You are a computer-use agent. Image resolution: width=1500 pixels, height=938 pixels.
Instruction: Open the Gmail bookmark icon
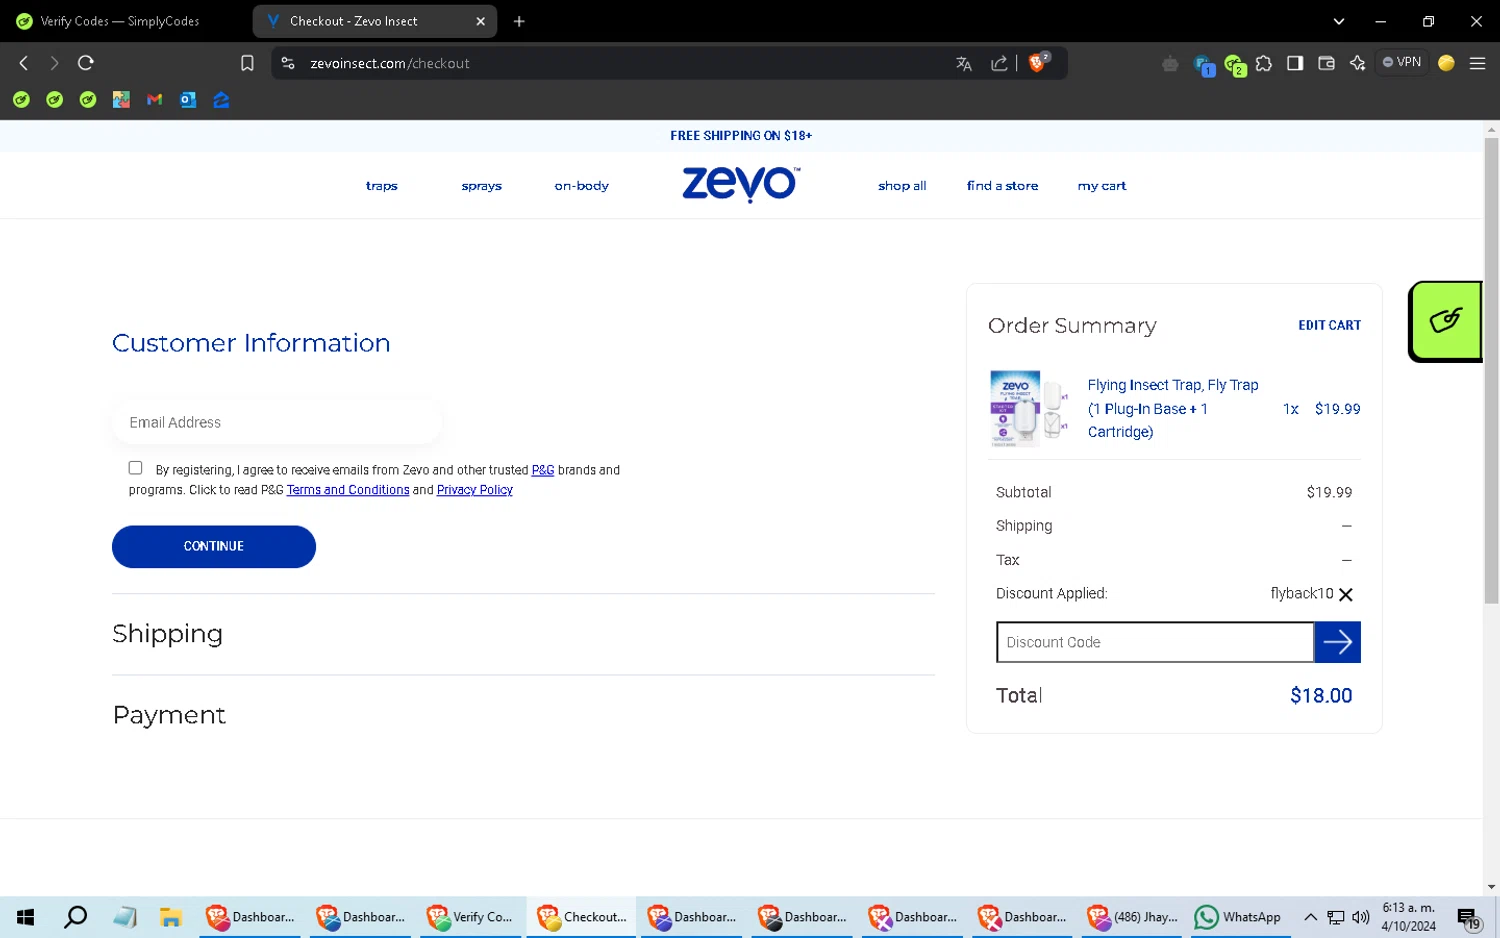(154, 100)
